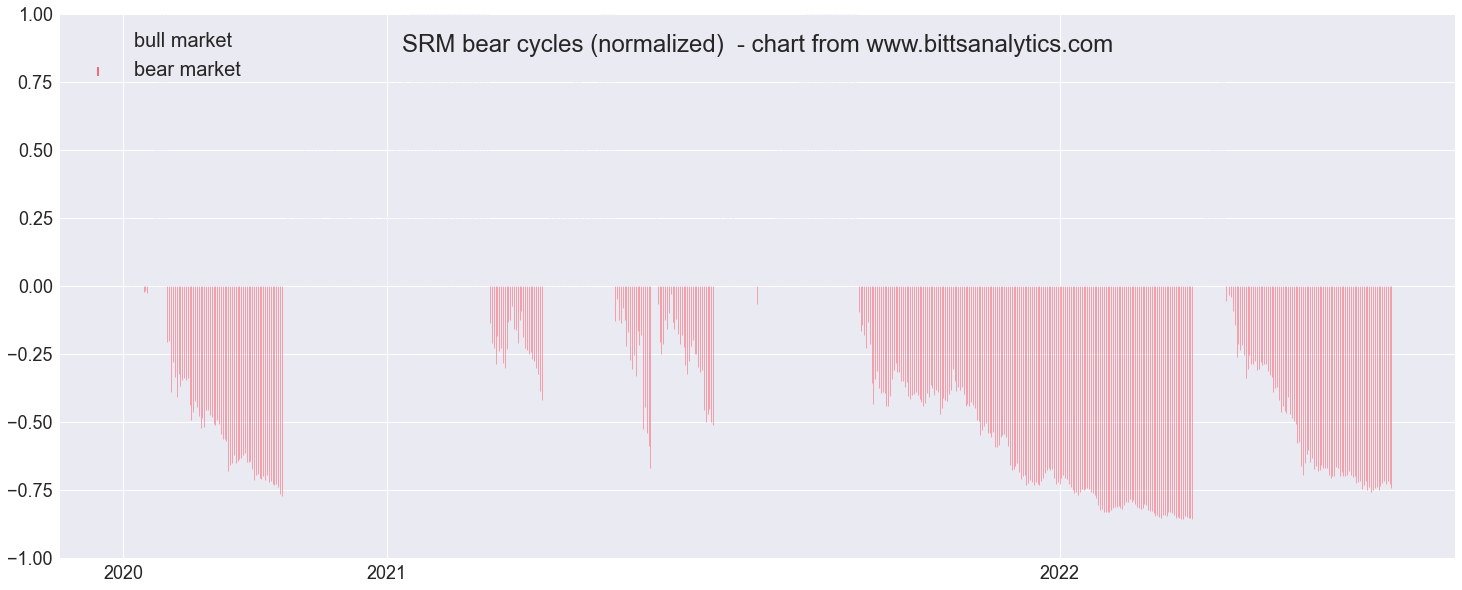Viewport: 1462px width, 590px height.
Task: Click the 2020 x-axis label
Action: pos(123,573)
